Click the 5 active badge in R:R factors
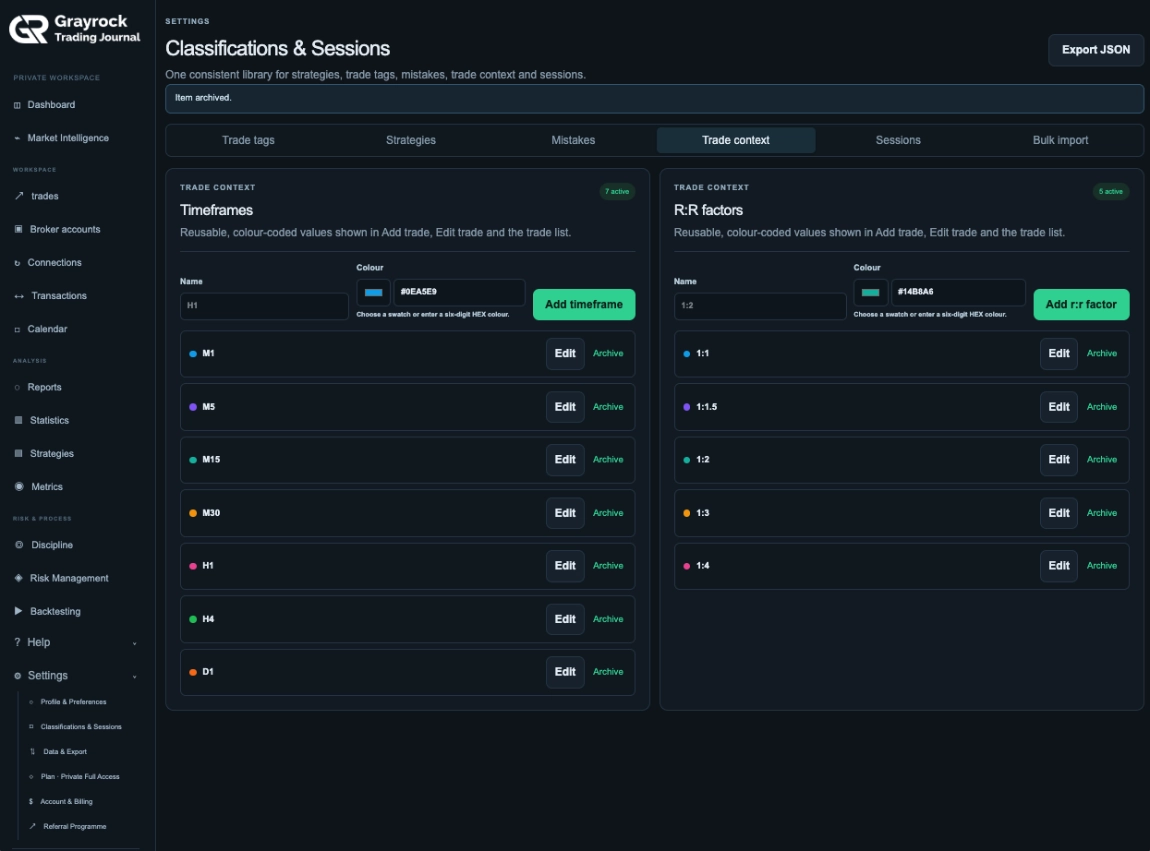Image resolution: width=1150 pixels, height=851 pixels. click(x=1110, y=191)
